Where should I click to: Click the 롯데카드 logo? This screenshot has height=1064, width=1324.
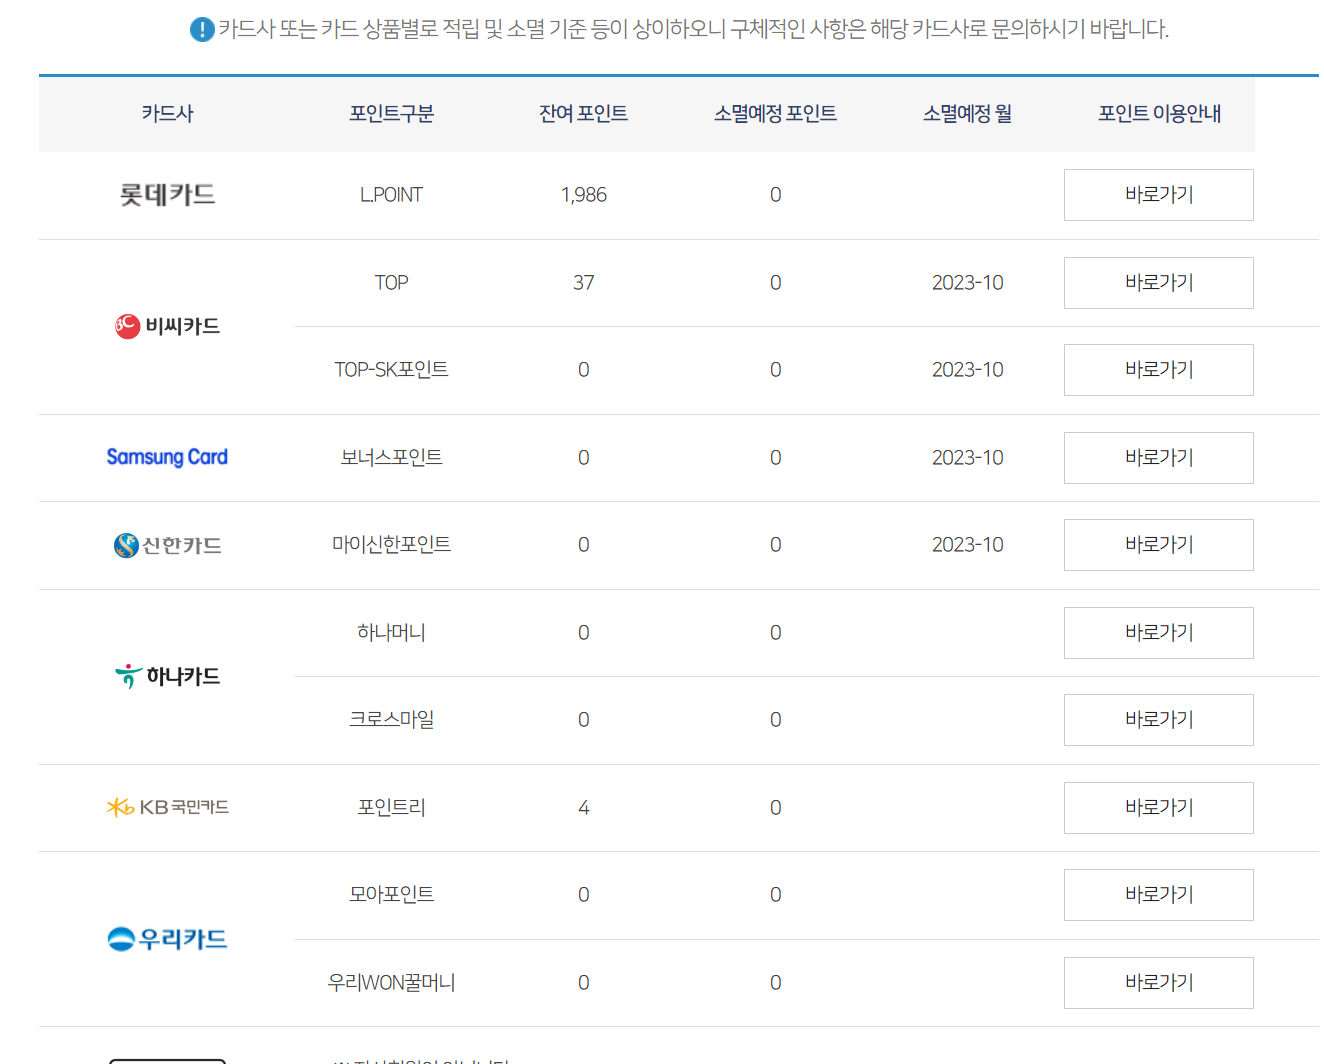167,195
